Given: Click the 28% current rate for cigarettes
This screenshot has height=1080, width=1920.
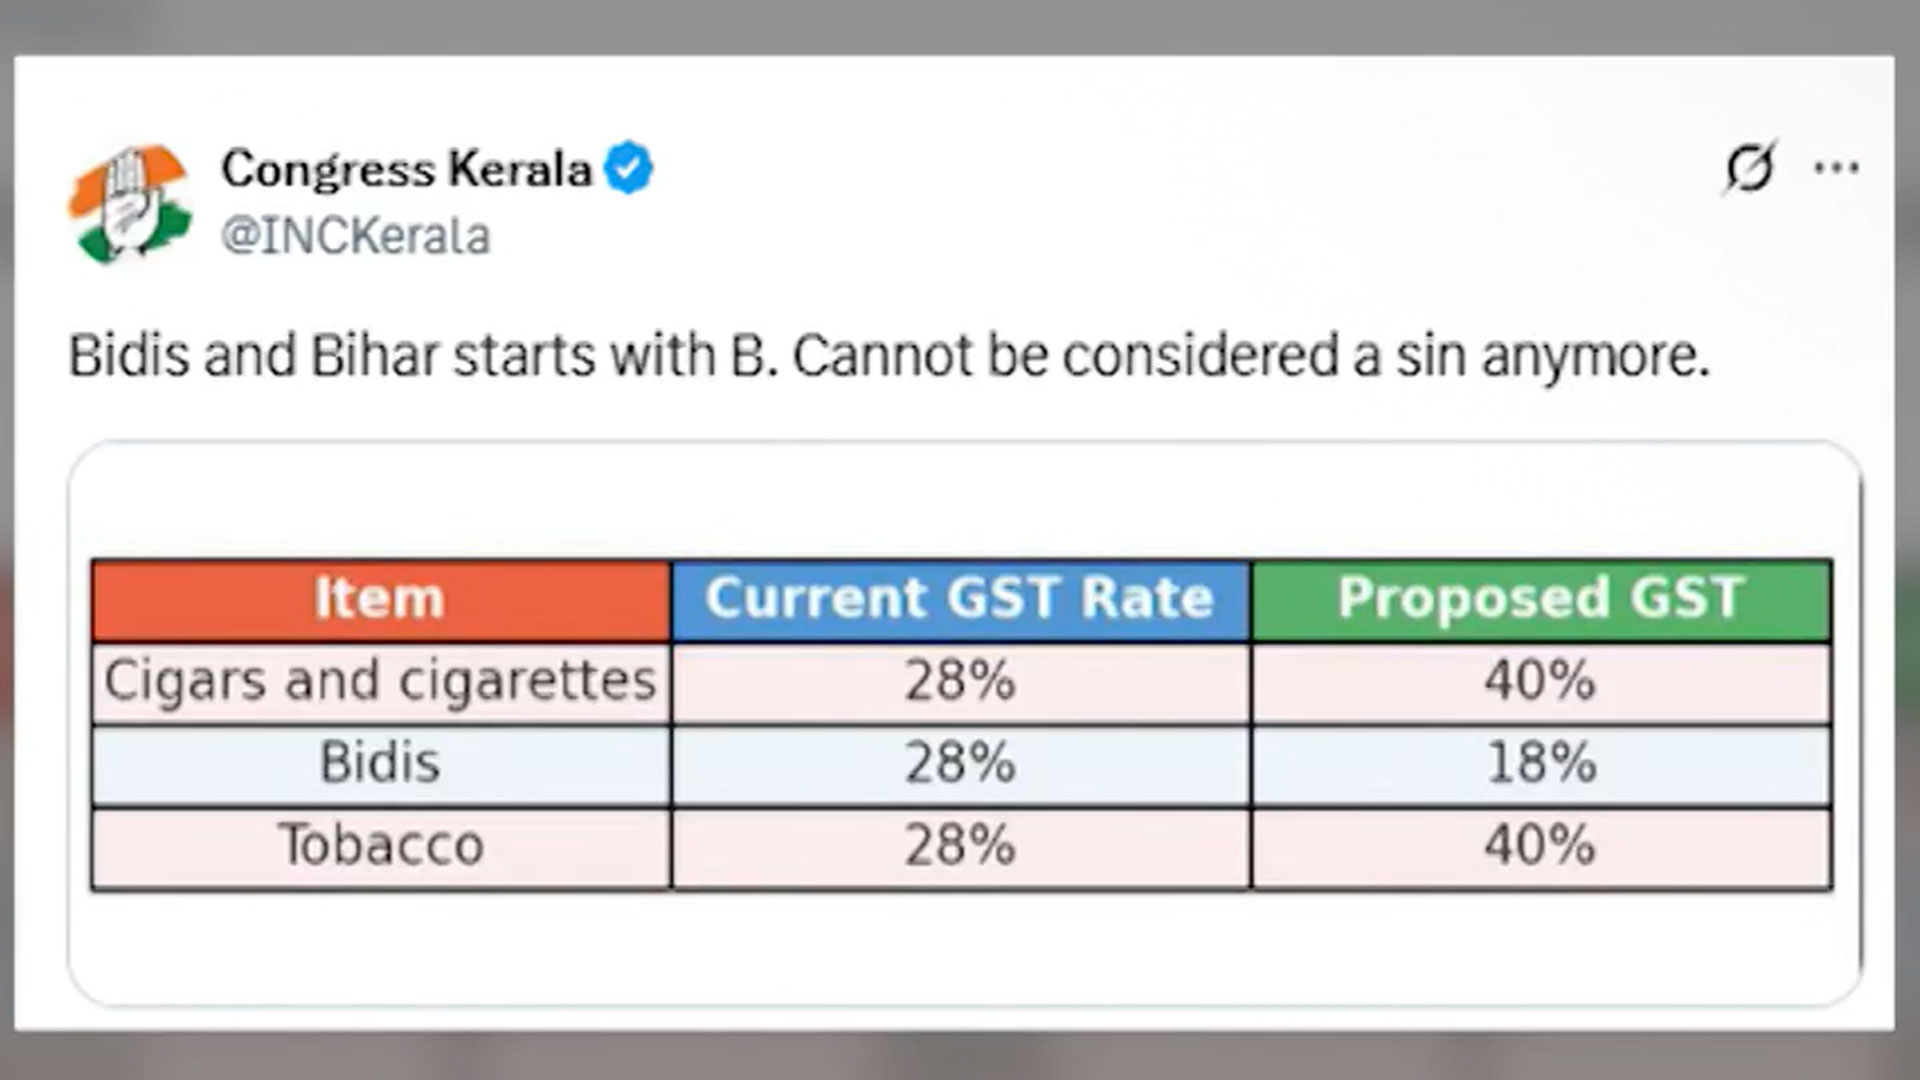Looking at the screenshot, I should (x=960, y=682).
